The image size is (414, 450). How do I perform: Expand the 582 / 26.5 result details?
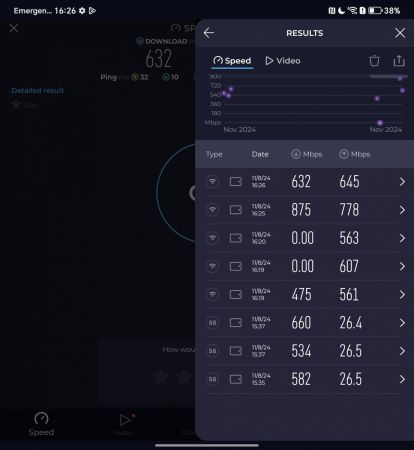(402, 379)
